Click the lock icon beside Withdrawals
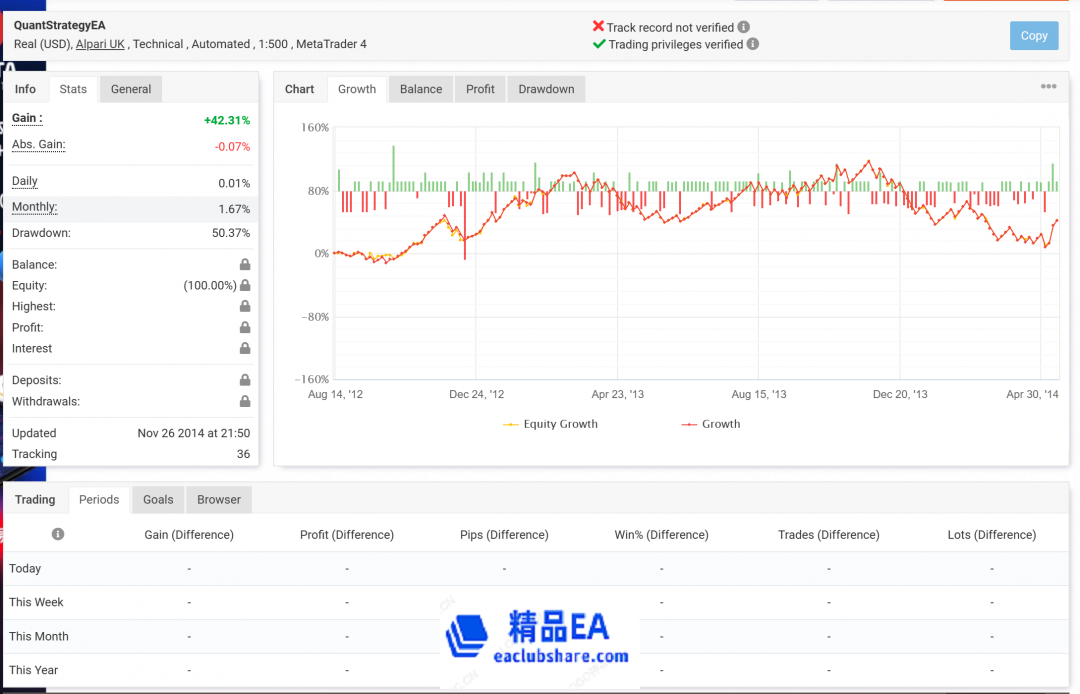 [244, 402]
